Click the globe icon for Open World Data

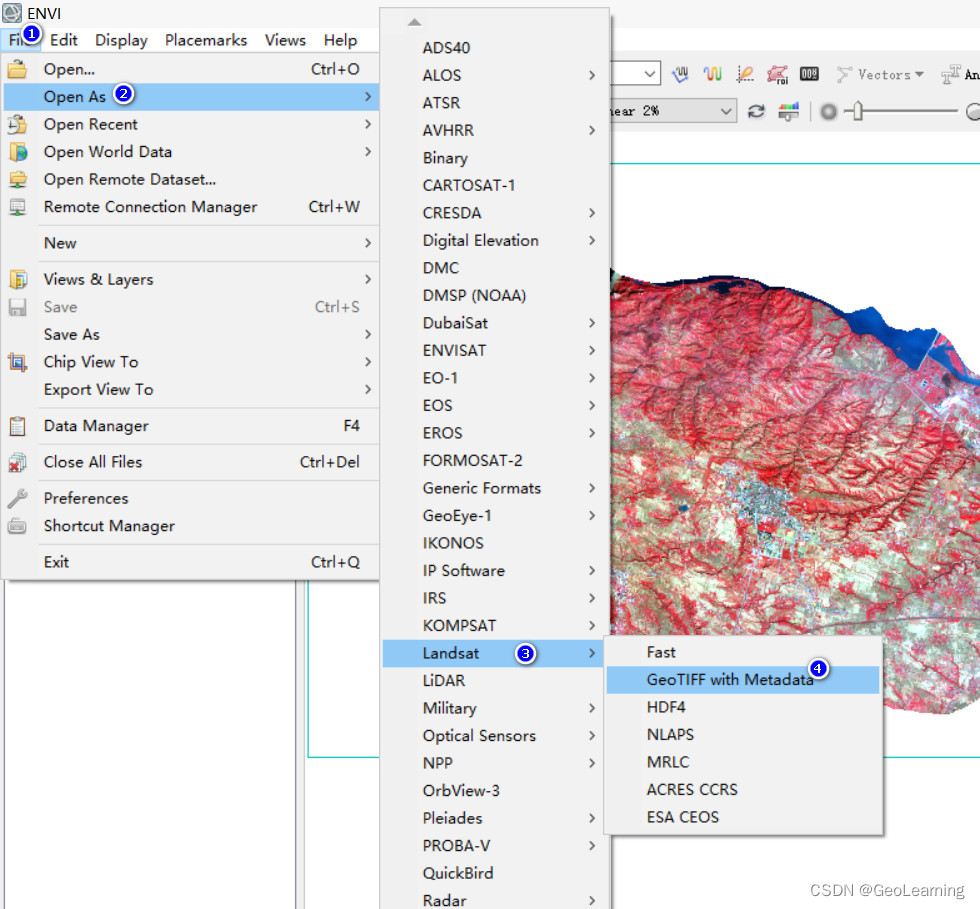pyautogui.click(x=18, y=151)
